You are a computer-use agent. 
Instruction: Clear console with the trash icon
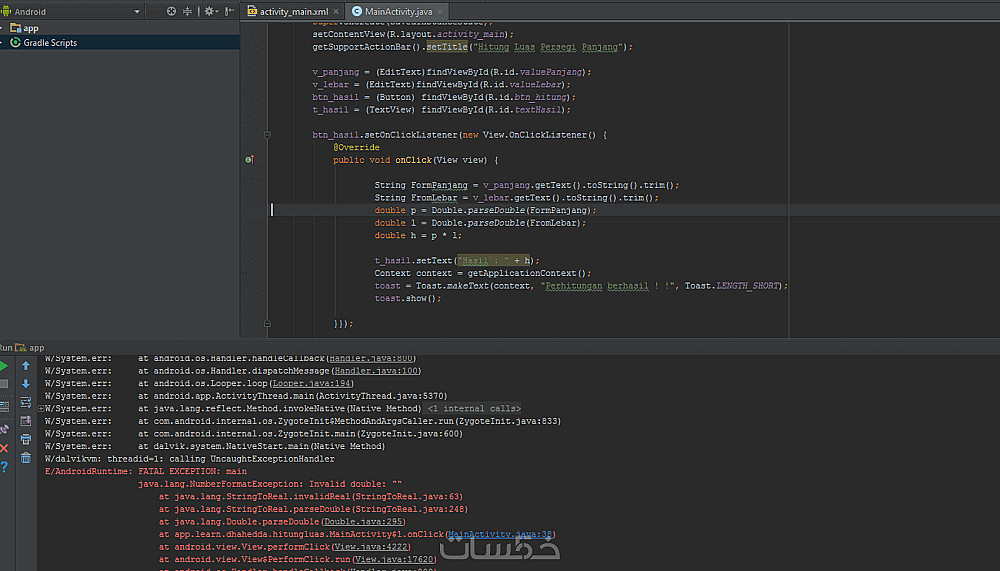(x=26, y=456)
